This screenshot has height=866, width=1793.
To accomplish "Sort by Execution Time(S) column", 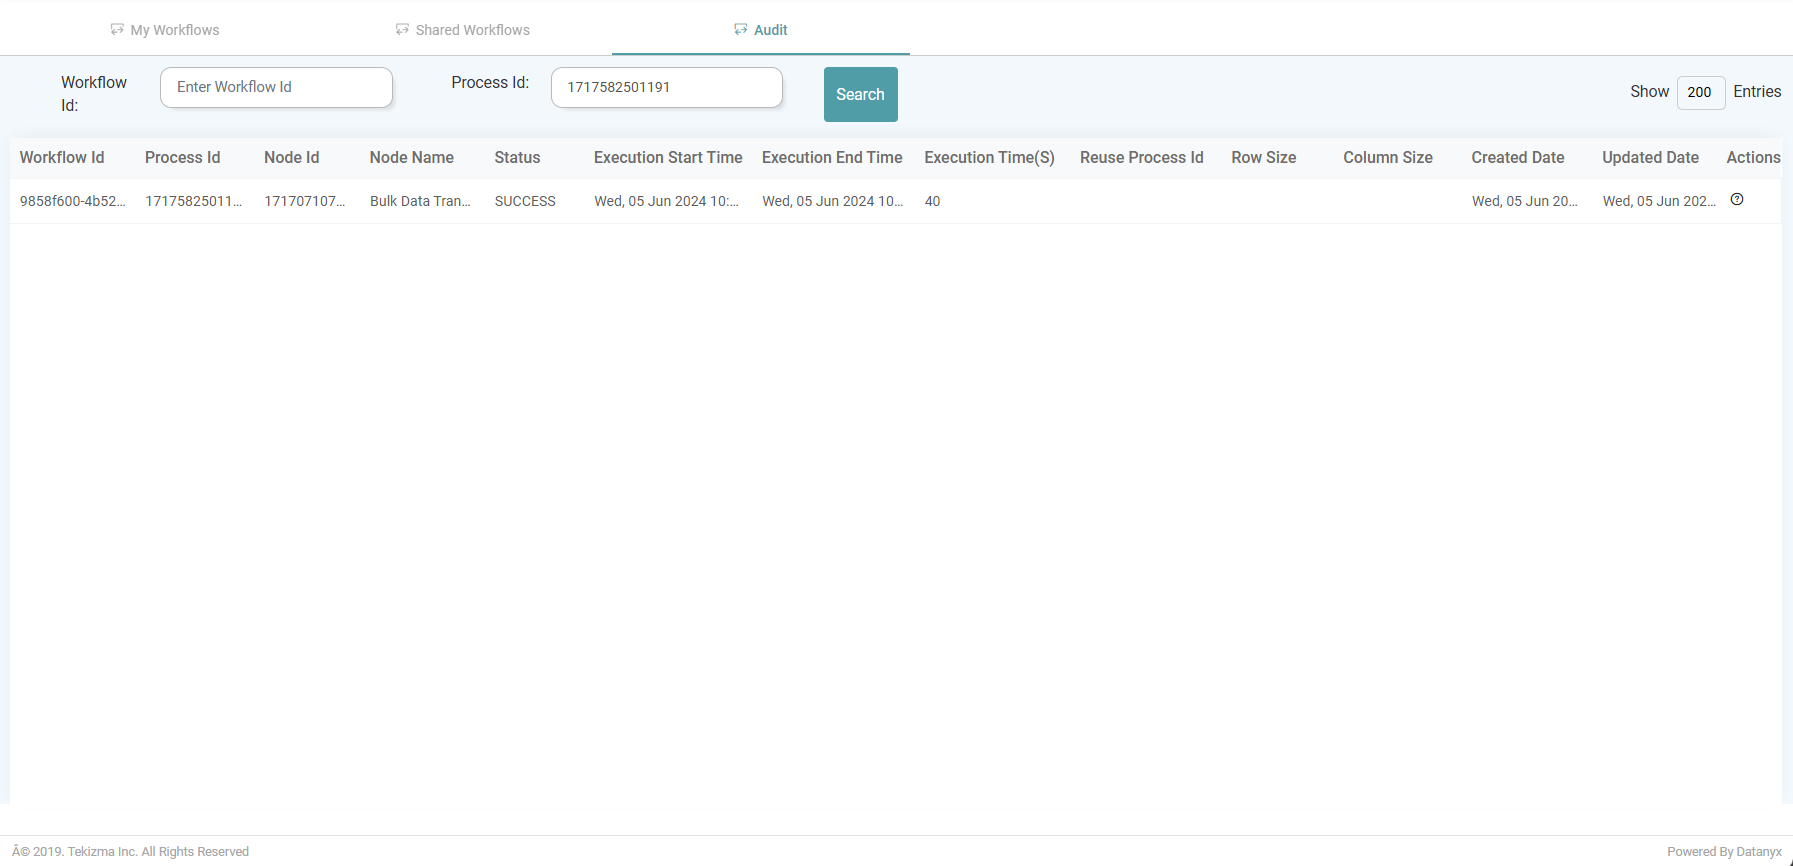I will pyautogui.click(x=989, y=158).
